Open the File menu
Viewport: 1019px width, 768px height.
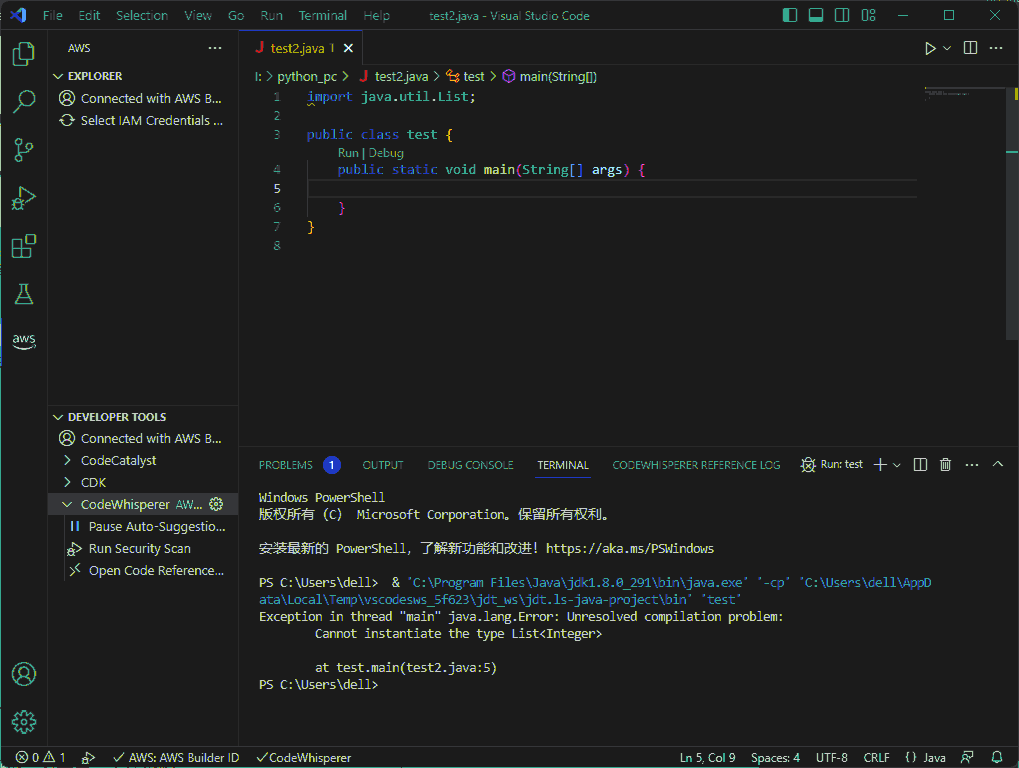click(x=53, y=15)
